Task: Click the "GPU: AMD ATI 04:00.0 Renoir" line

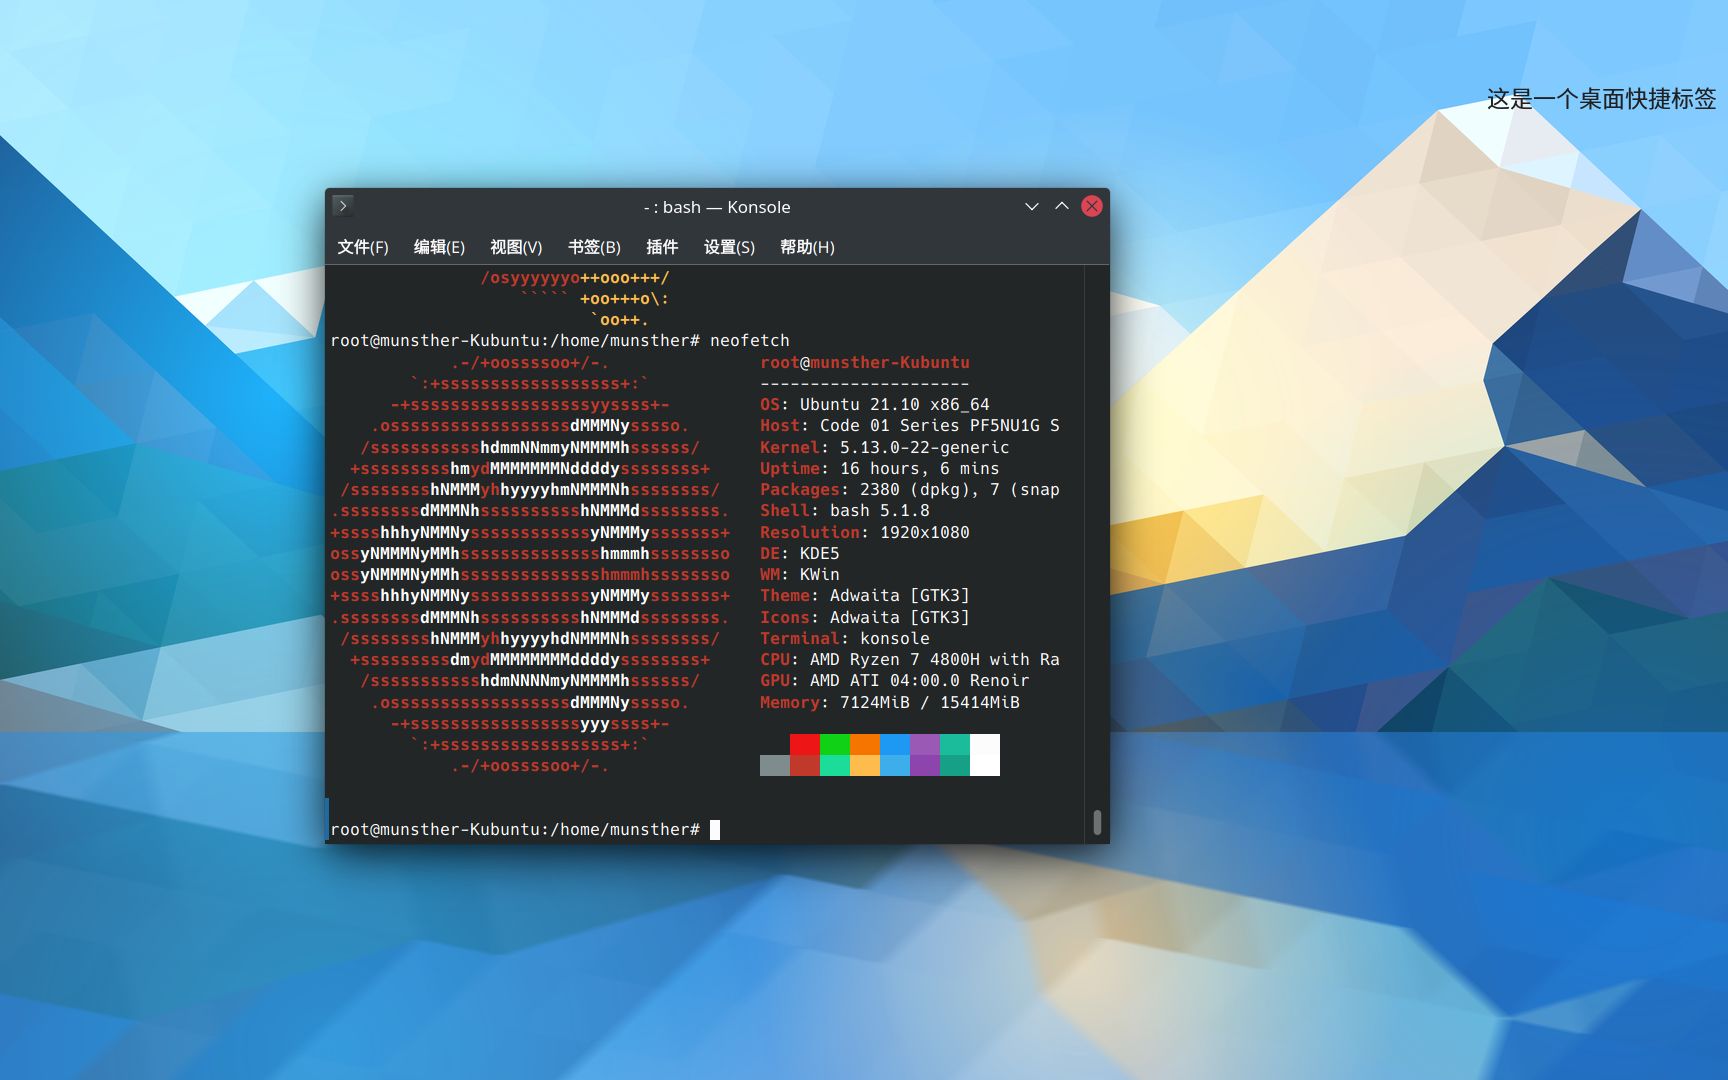Action: point(895,681)
